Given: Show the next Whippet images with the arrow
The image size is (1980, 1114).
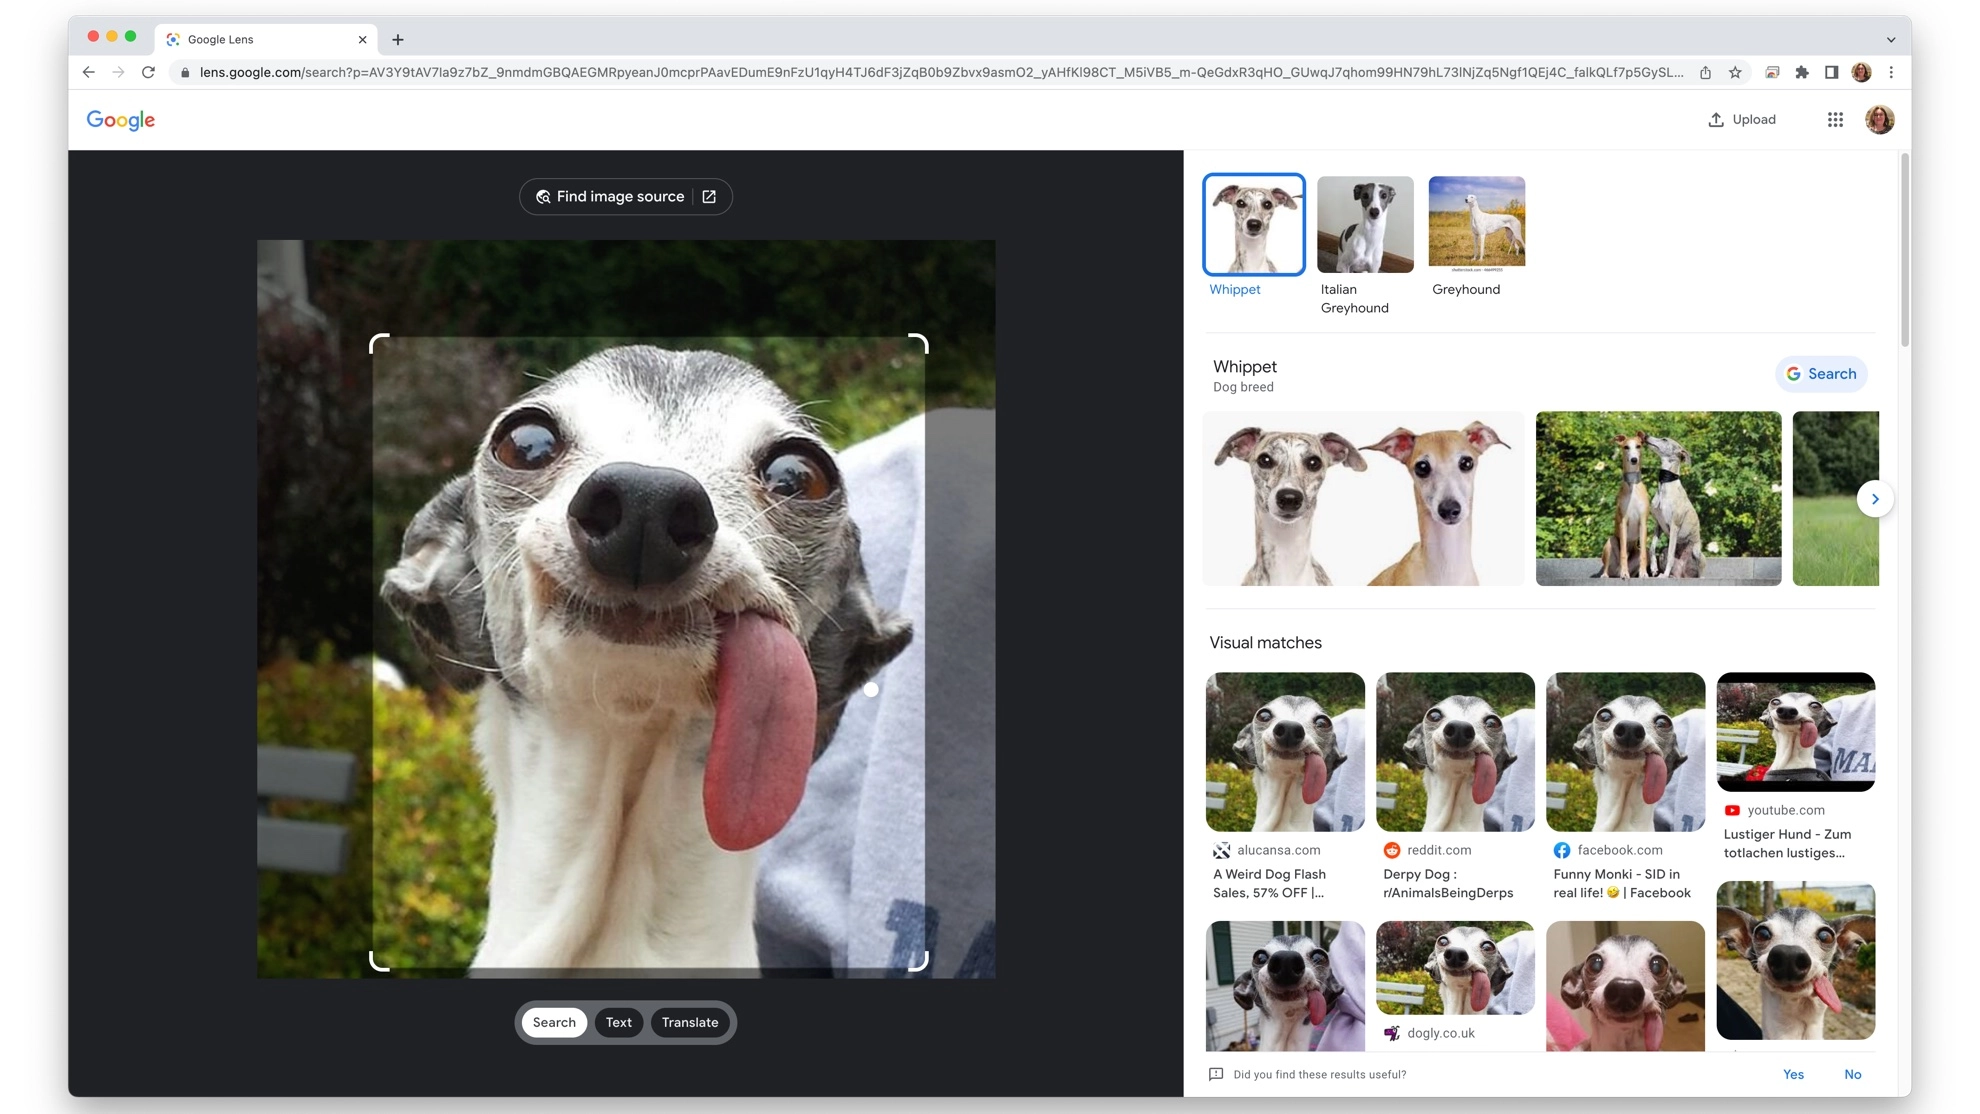Looking at the screenshot, I should pos(1875,499).
